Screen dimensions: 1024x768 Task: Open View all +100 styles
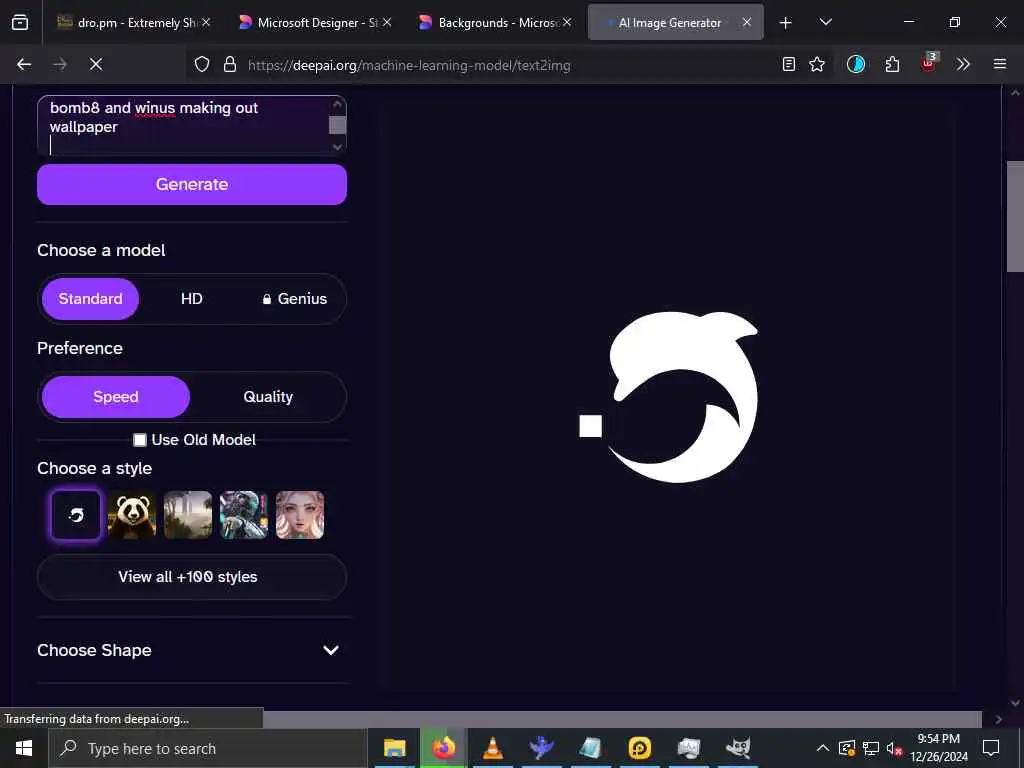pos(191,577)
